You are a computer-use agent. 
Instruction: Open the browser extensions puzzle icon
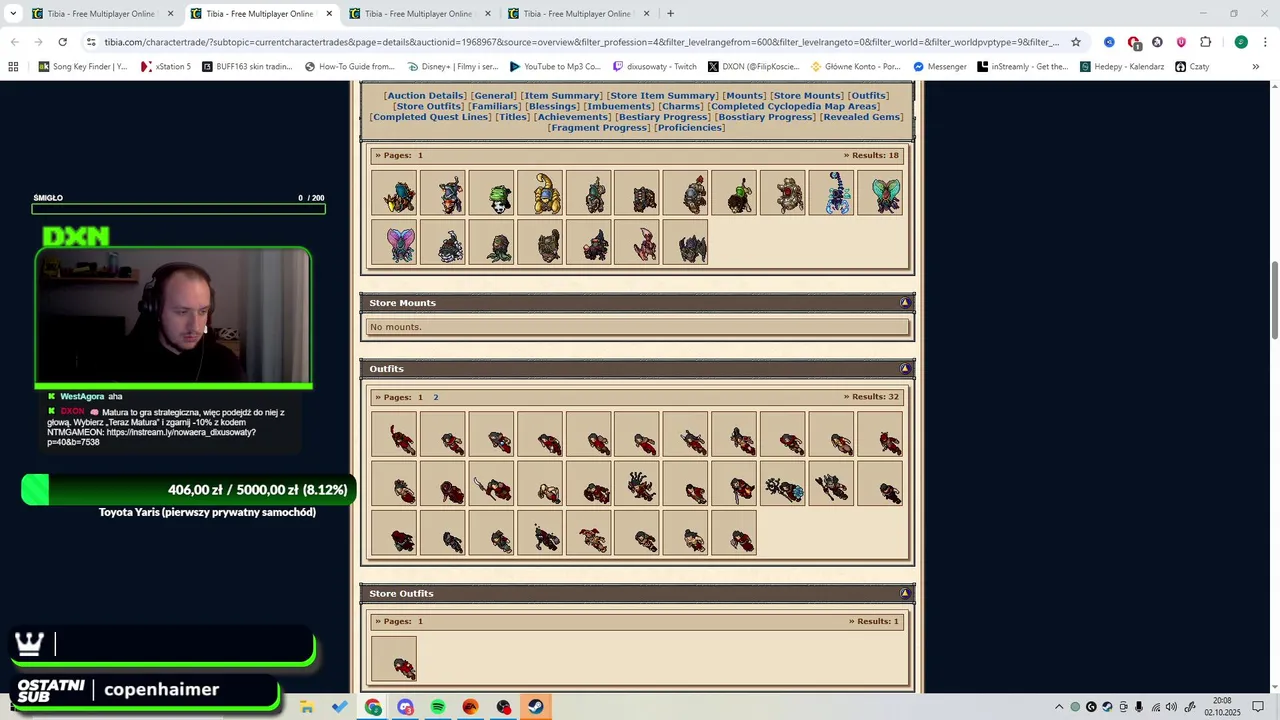pyautogui.click(x=1205, y=42)
